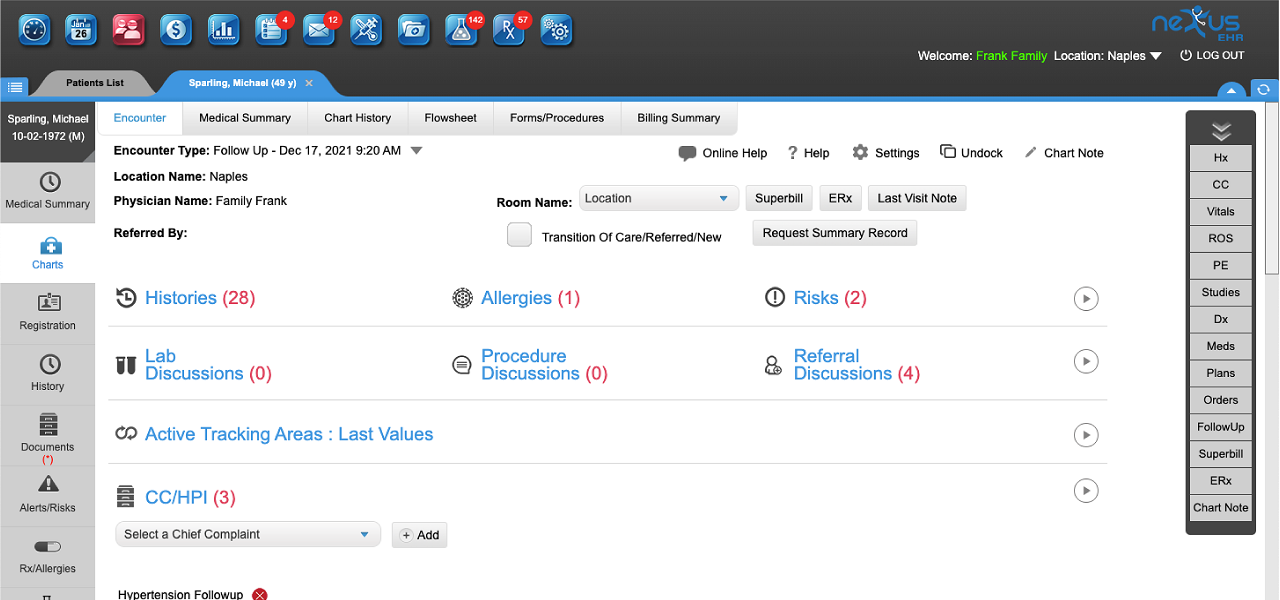Switch to the Flowsheet tab
Viewport: 1280px width, 600px height.
[450, 117]
